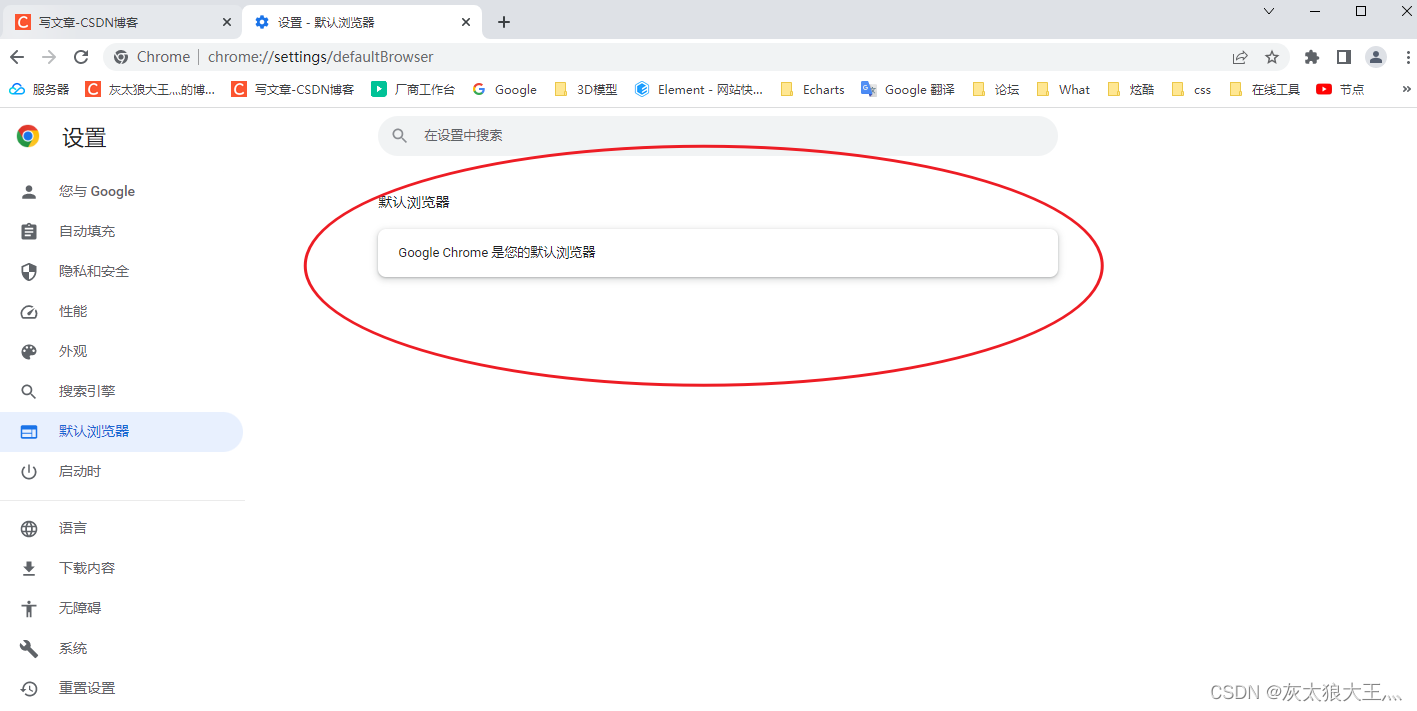Open the Google 翻译 bookmark
1417x711 pixels.
click(908, 89)
